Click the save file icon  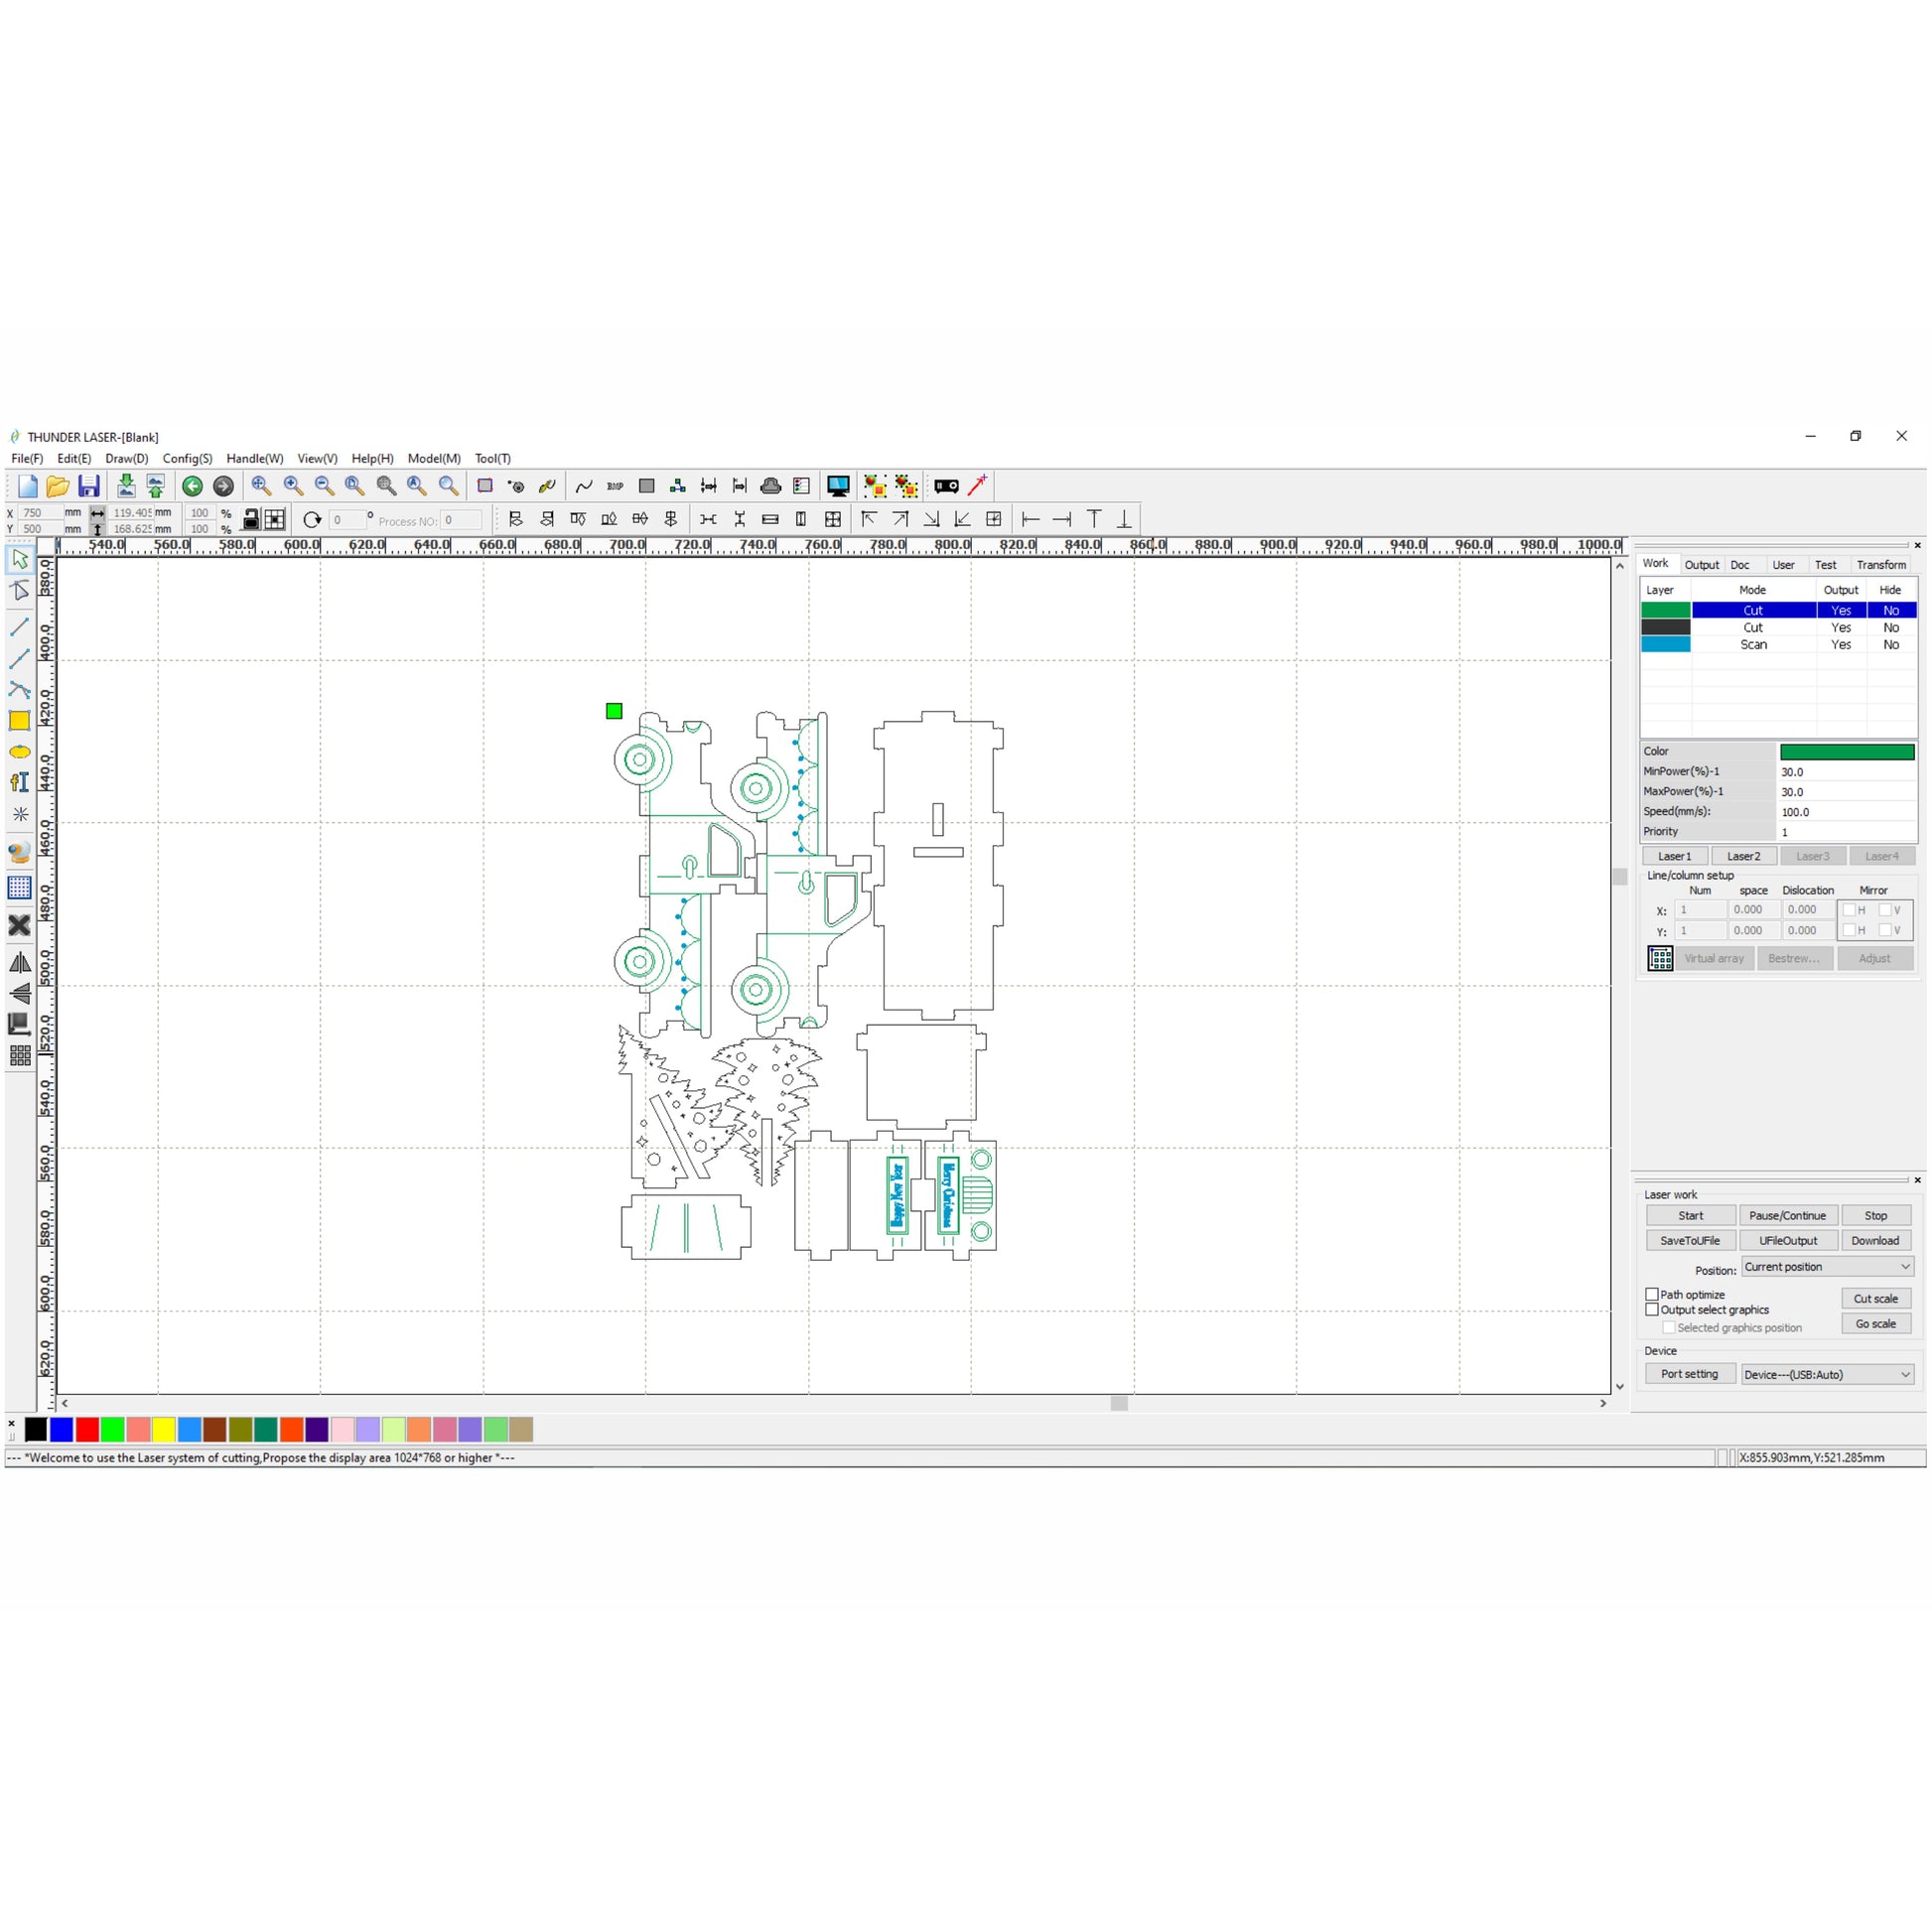point(89,486)
